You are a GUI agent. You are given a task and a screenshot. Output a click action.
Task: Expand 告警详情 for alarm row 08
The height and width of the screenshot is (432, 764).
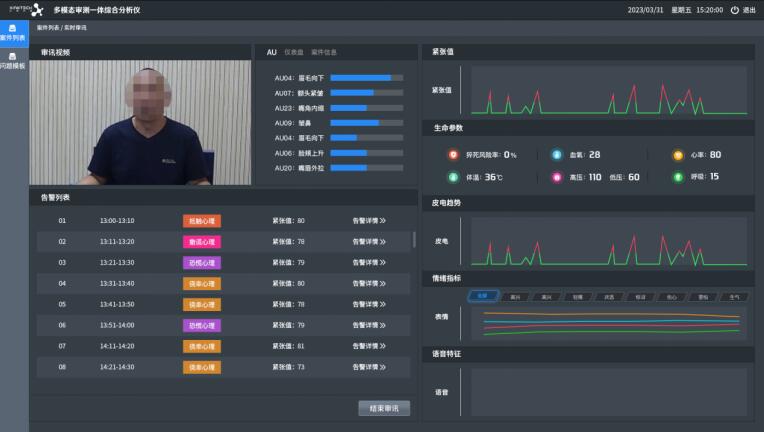[x=369, y=367]
